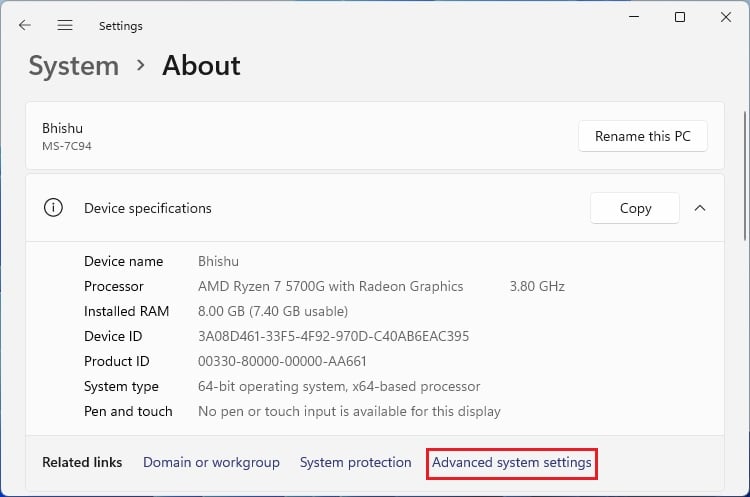Click the info icon beside Device specifications
This screenshot has width=750, height=497.
tap(53, 208)
